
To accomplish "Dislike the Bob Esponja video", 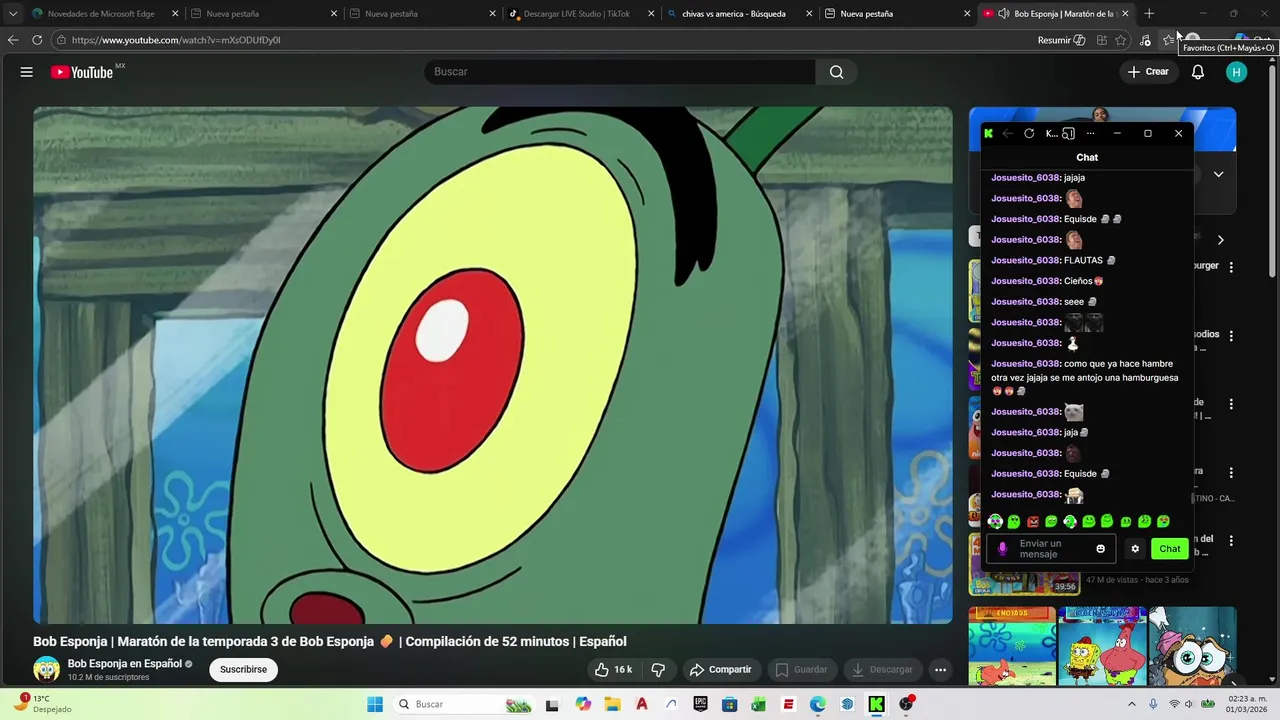I will pyautogui.click(x=658, y=669).
